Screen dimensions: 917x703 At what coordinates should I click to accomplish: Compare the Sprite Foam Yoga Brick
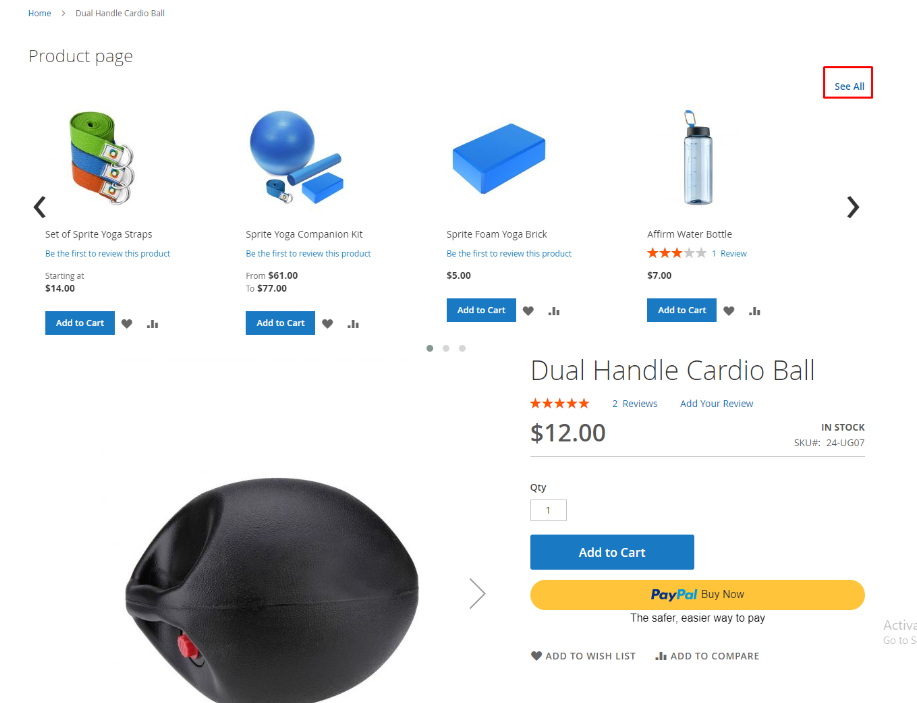point(554,311)
